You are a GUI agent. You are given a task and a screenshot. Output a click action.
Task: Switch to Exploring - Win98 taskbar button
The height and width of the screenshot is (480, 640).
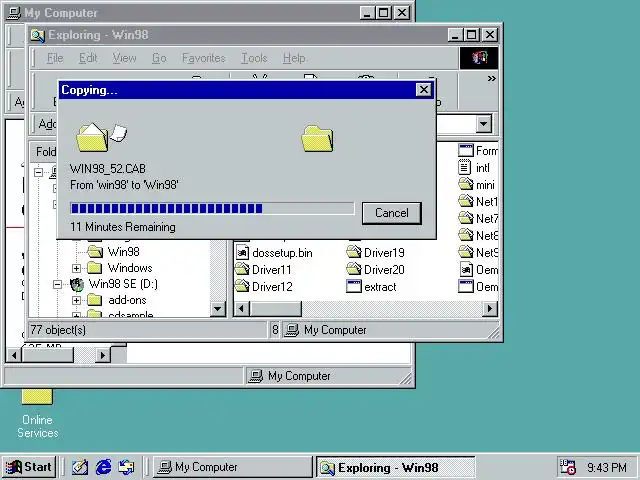[x=396, y=467]
